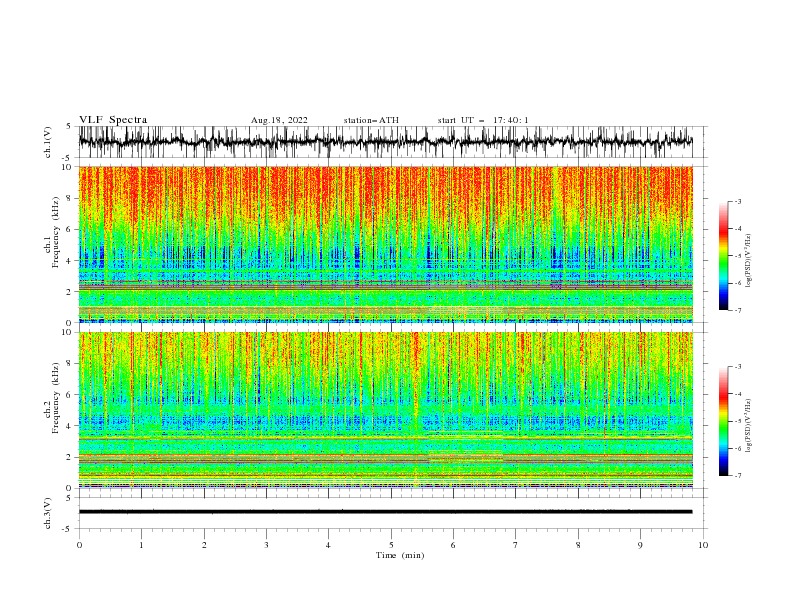Click the ch.2 "Frequency (kHz)" axis label
This screenshot has width=792, height=612.
coord(56,398)
